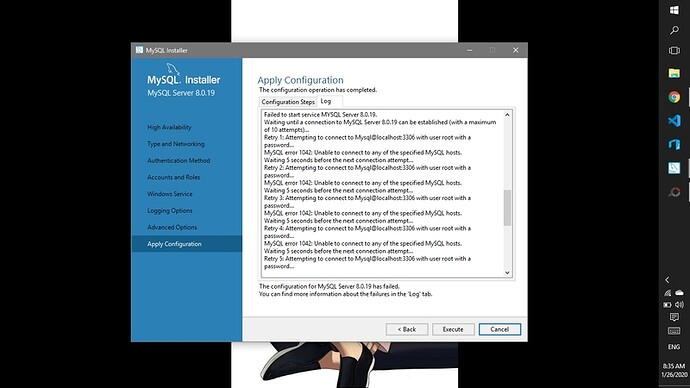Viewport: 690px width, 388px height.
Task: Open the ENG language selector
Action: click(674, 347)
